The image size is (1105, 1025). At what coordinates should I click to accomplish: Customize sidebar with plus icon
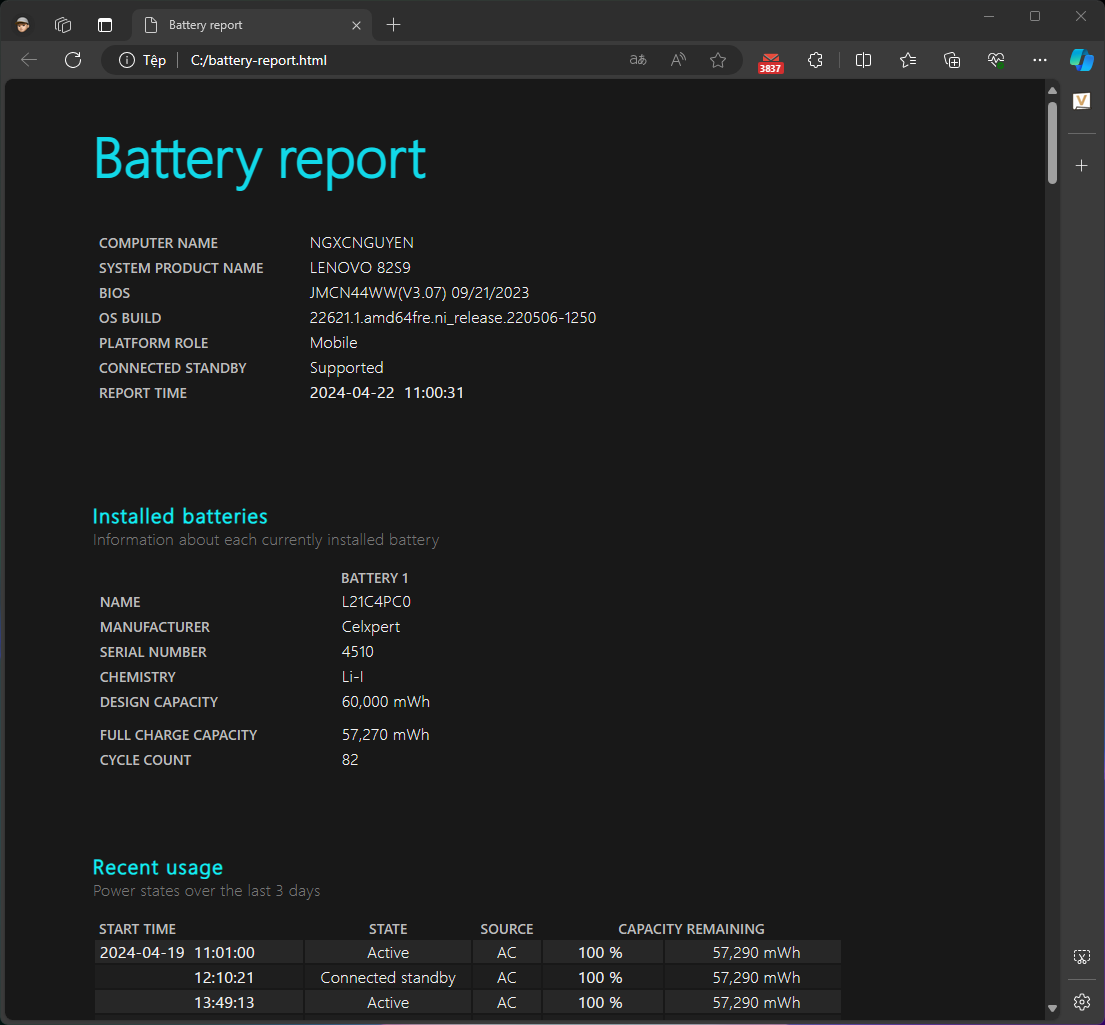pyautogui.click(x=1082, y=166)
